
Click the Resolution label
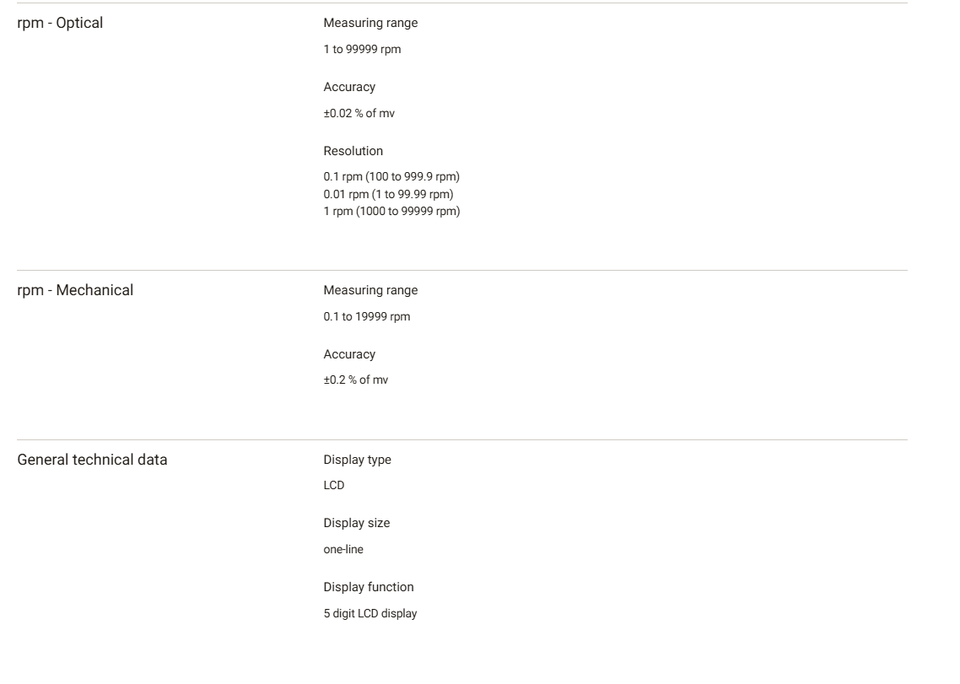tap(353, 151)
